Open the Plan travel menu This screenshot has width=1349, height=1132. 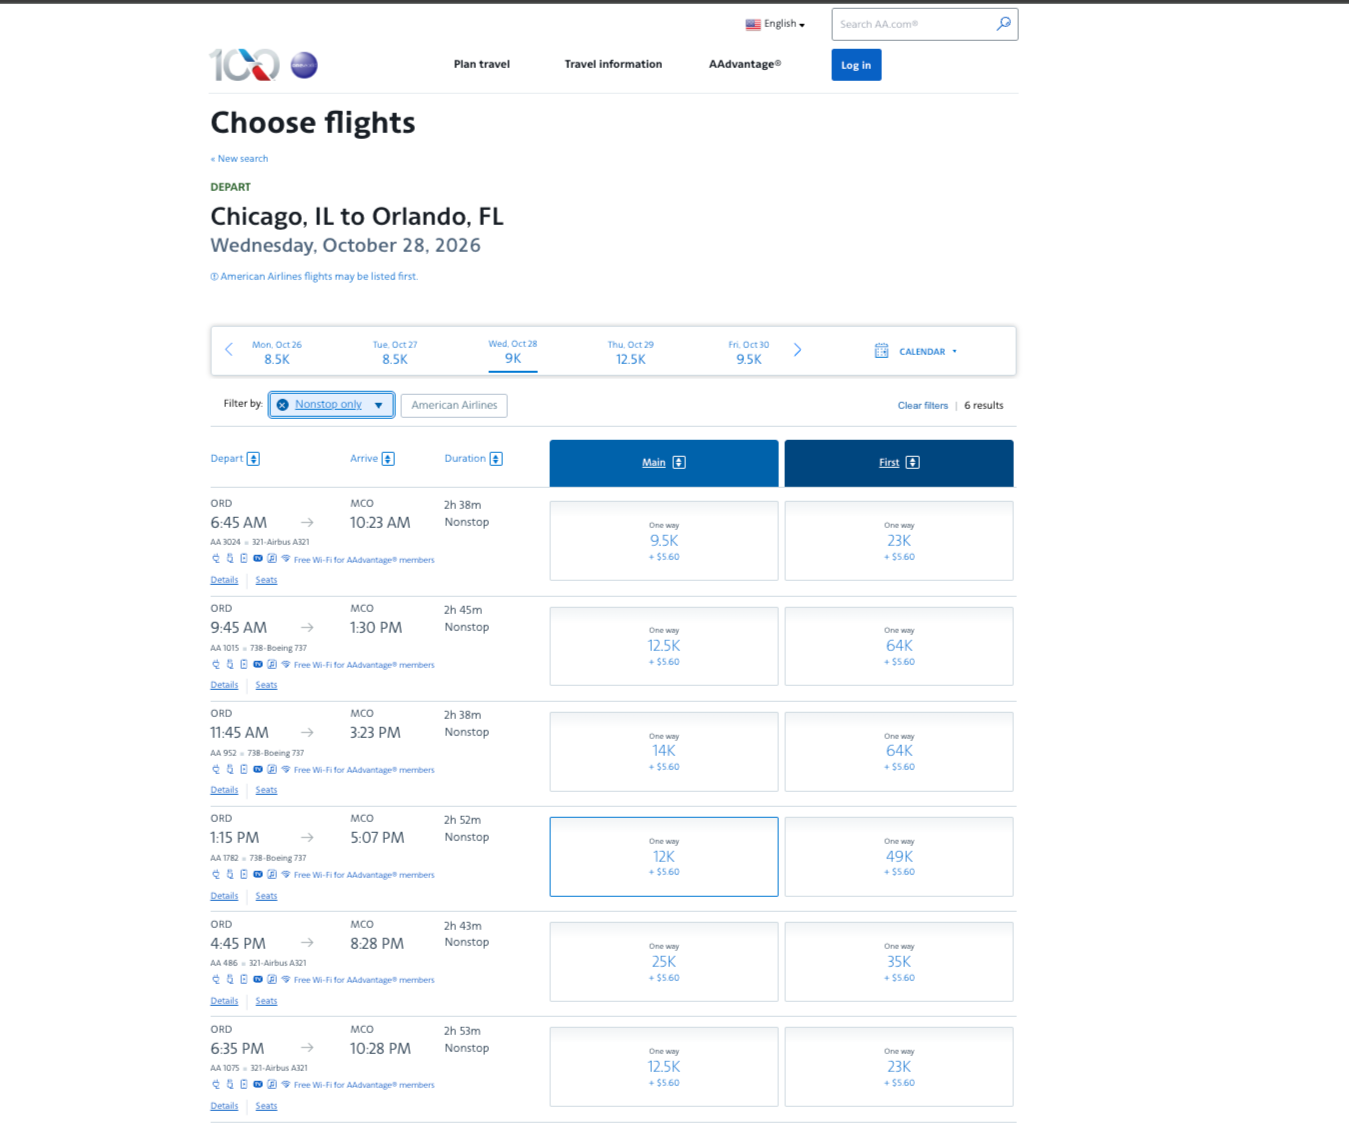(481, 64)
